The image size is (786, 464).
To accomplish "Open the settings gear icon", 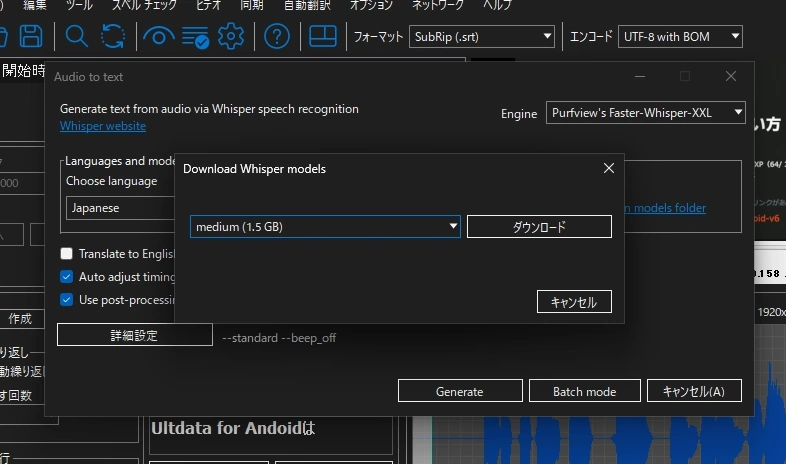I will click(x=231, y=37).
